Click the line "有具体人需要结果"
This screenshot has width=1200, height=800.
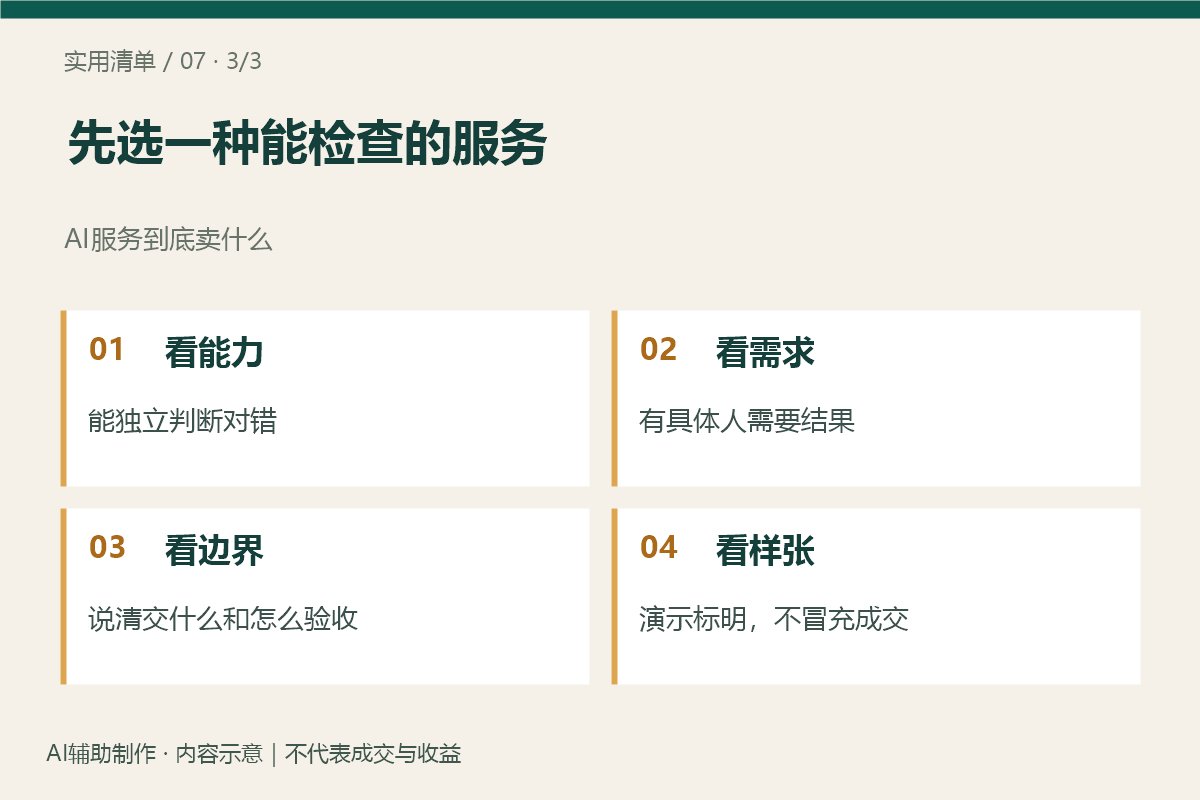[747, 420]
